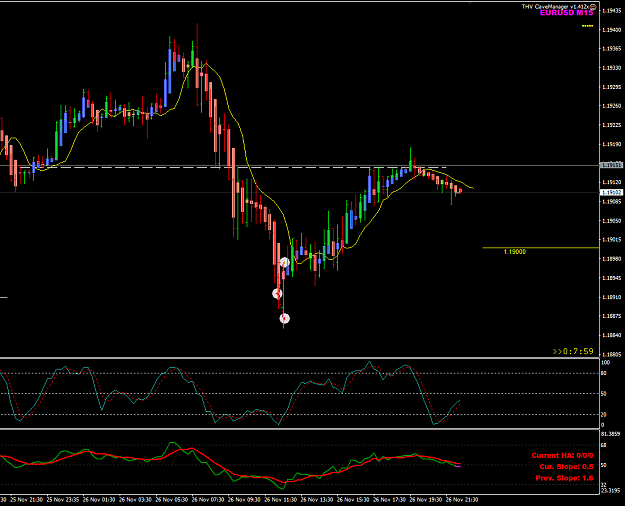This screenshot has height=506, width=625.
Task: Click the 26 Nov 17:30 time label
Action: click(389, 500)
